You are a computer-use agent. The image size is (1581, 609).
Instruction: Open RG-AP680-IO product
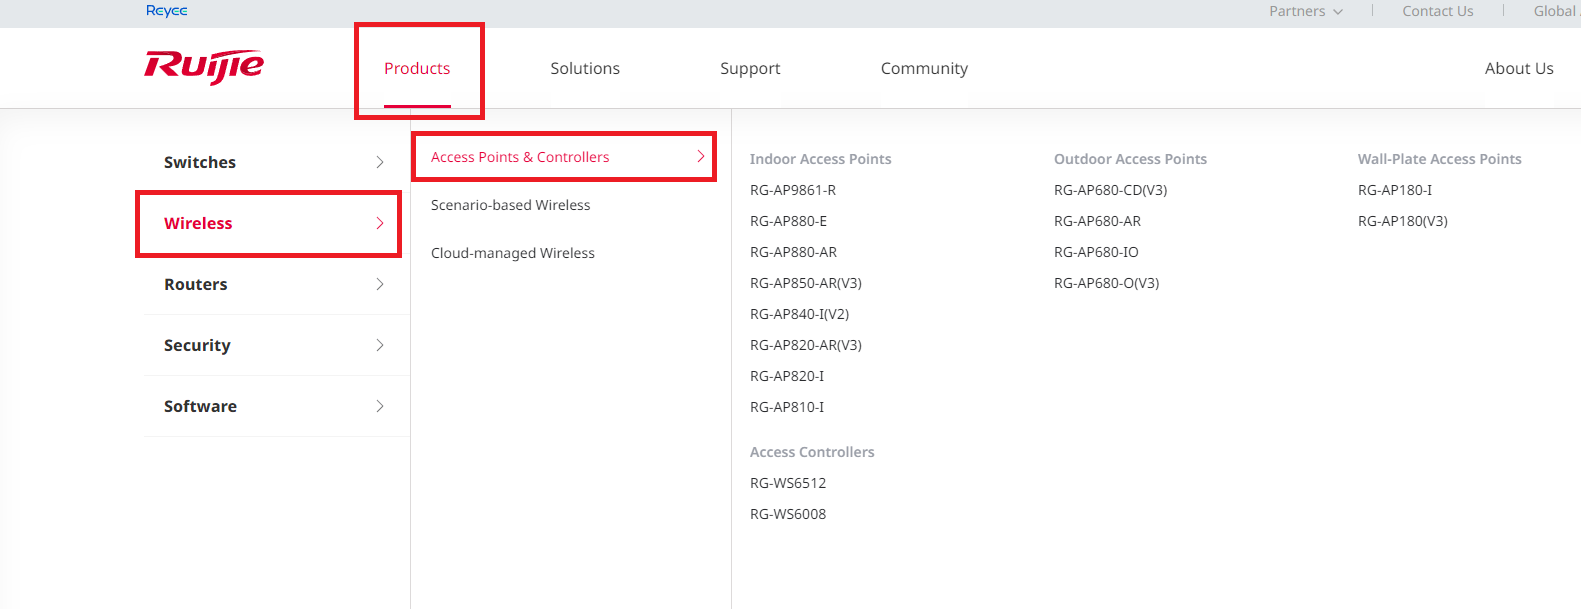click(x=1096, y=252)
